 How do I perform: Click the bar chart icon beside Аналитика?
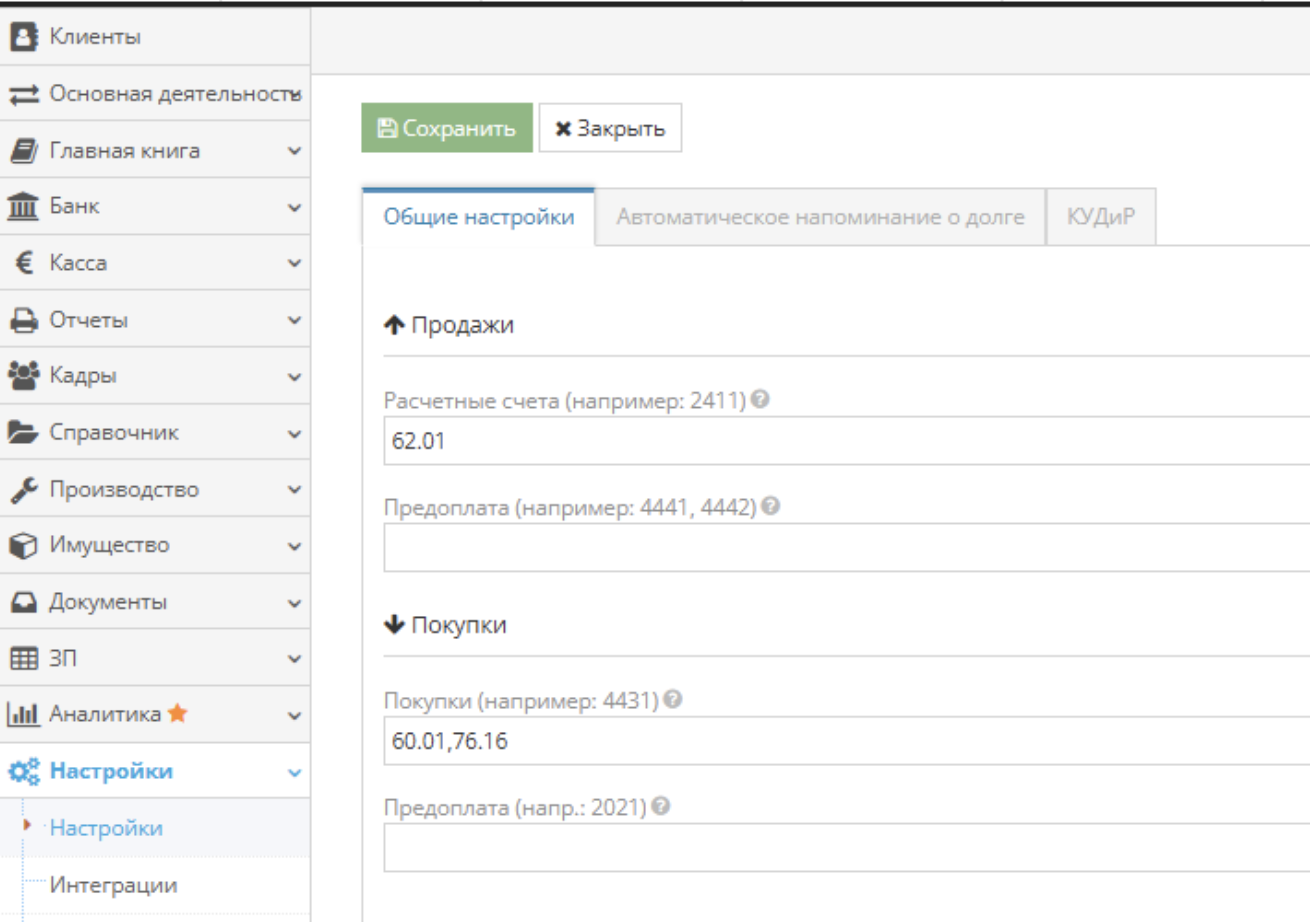point(23,715)
